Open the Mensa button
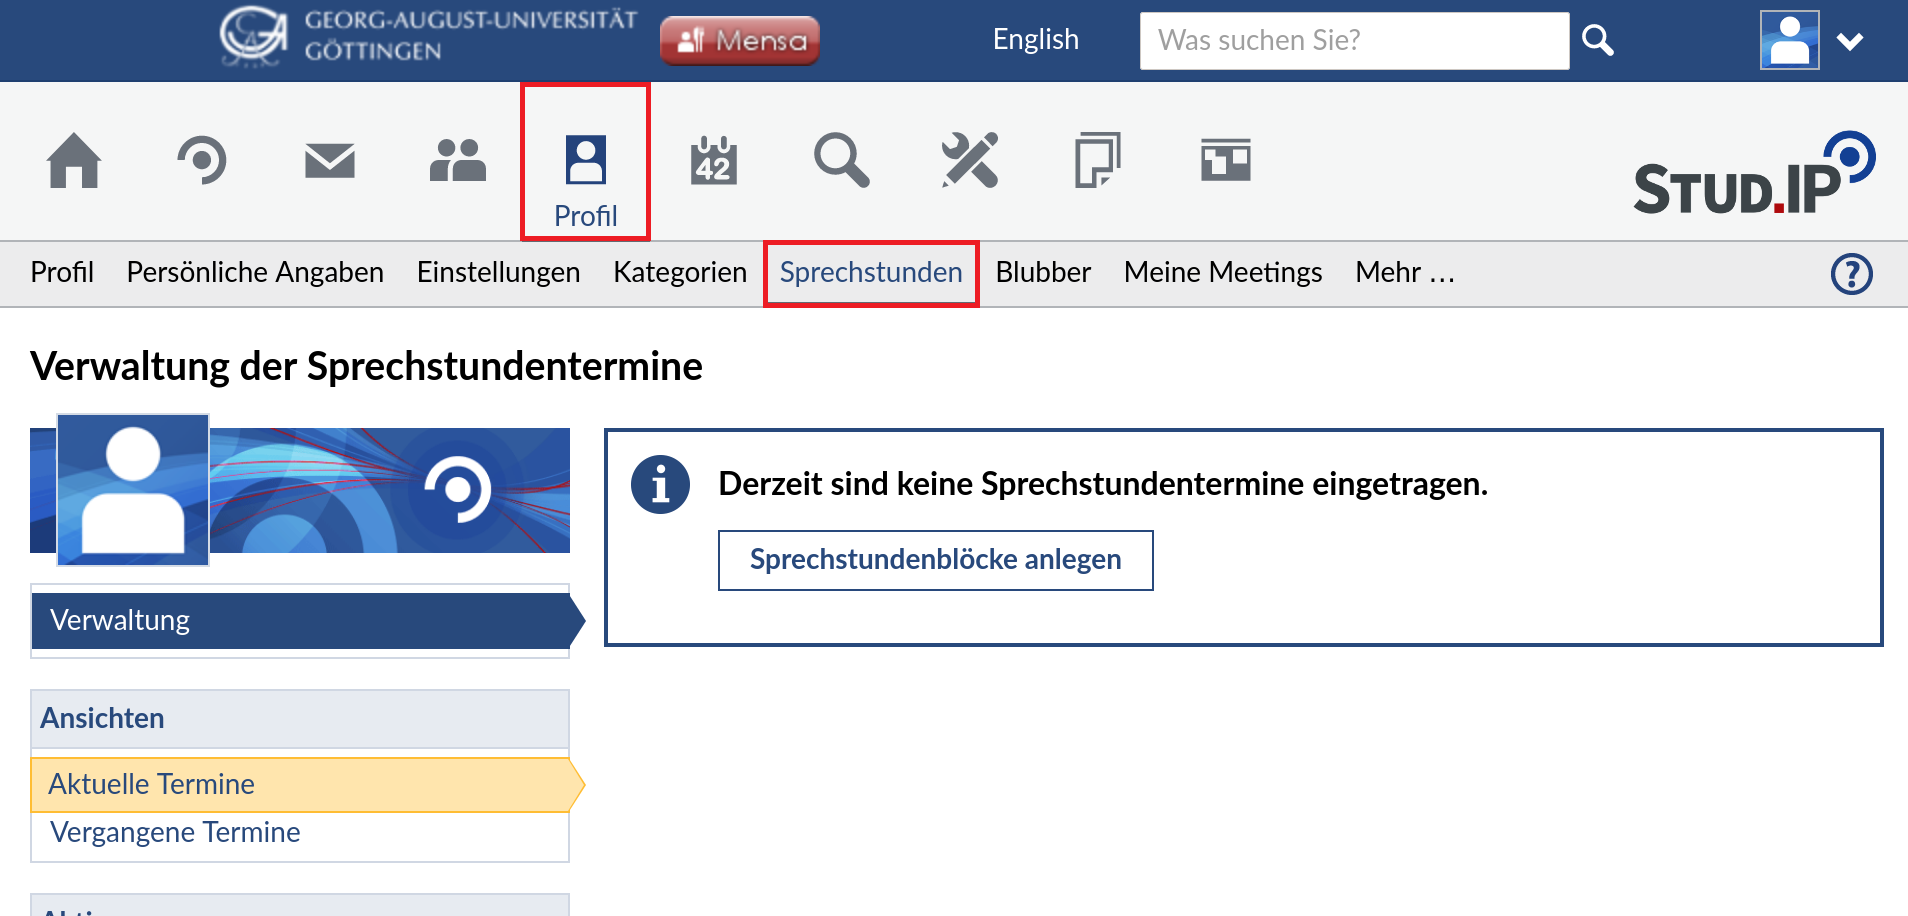The height and width of the screenshot is (916, 1908). [740, 41]
